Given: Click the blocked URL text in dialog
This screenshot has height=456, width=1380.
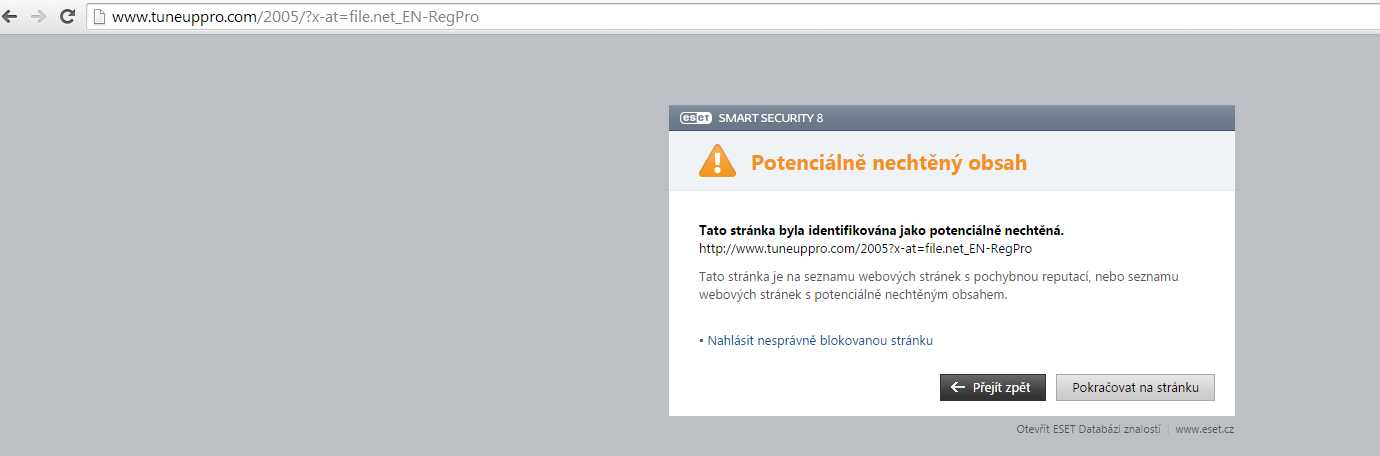Looking at the screenshot, I should pos(865,248).
